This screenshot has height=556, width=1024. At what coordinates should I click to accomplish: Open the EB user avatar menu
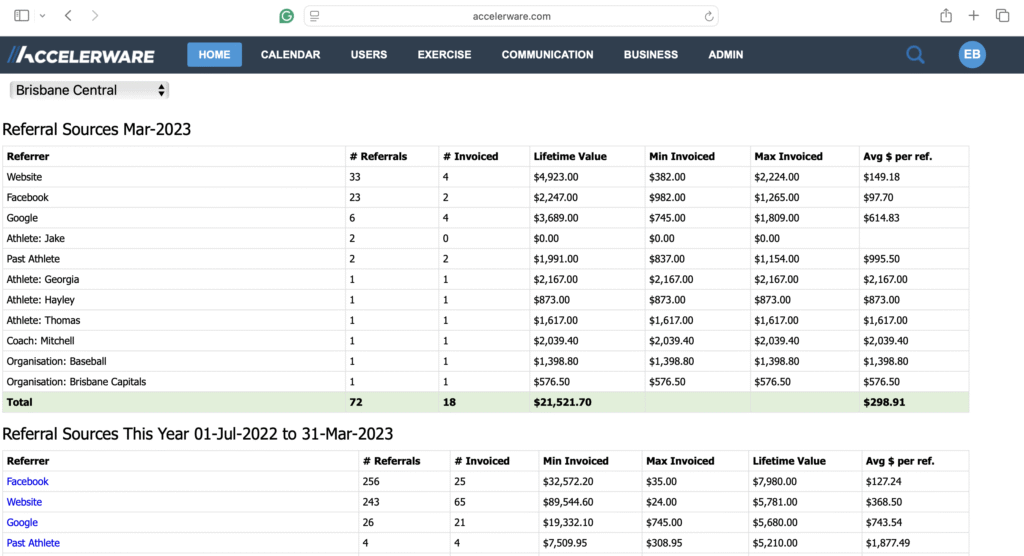(972, 55)
